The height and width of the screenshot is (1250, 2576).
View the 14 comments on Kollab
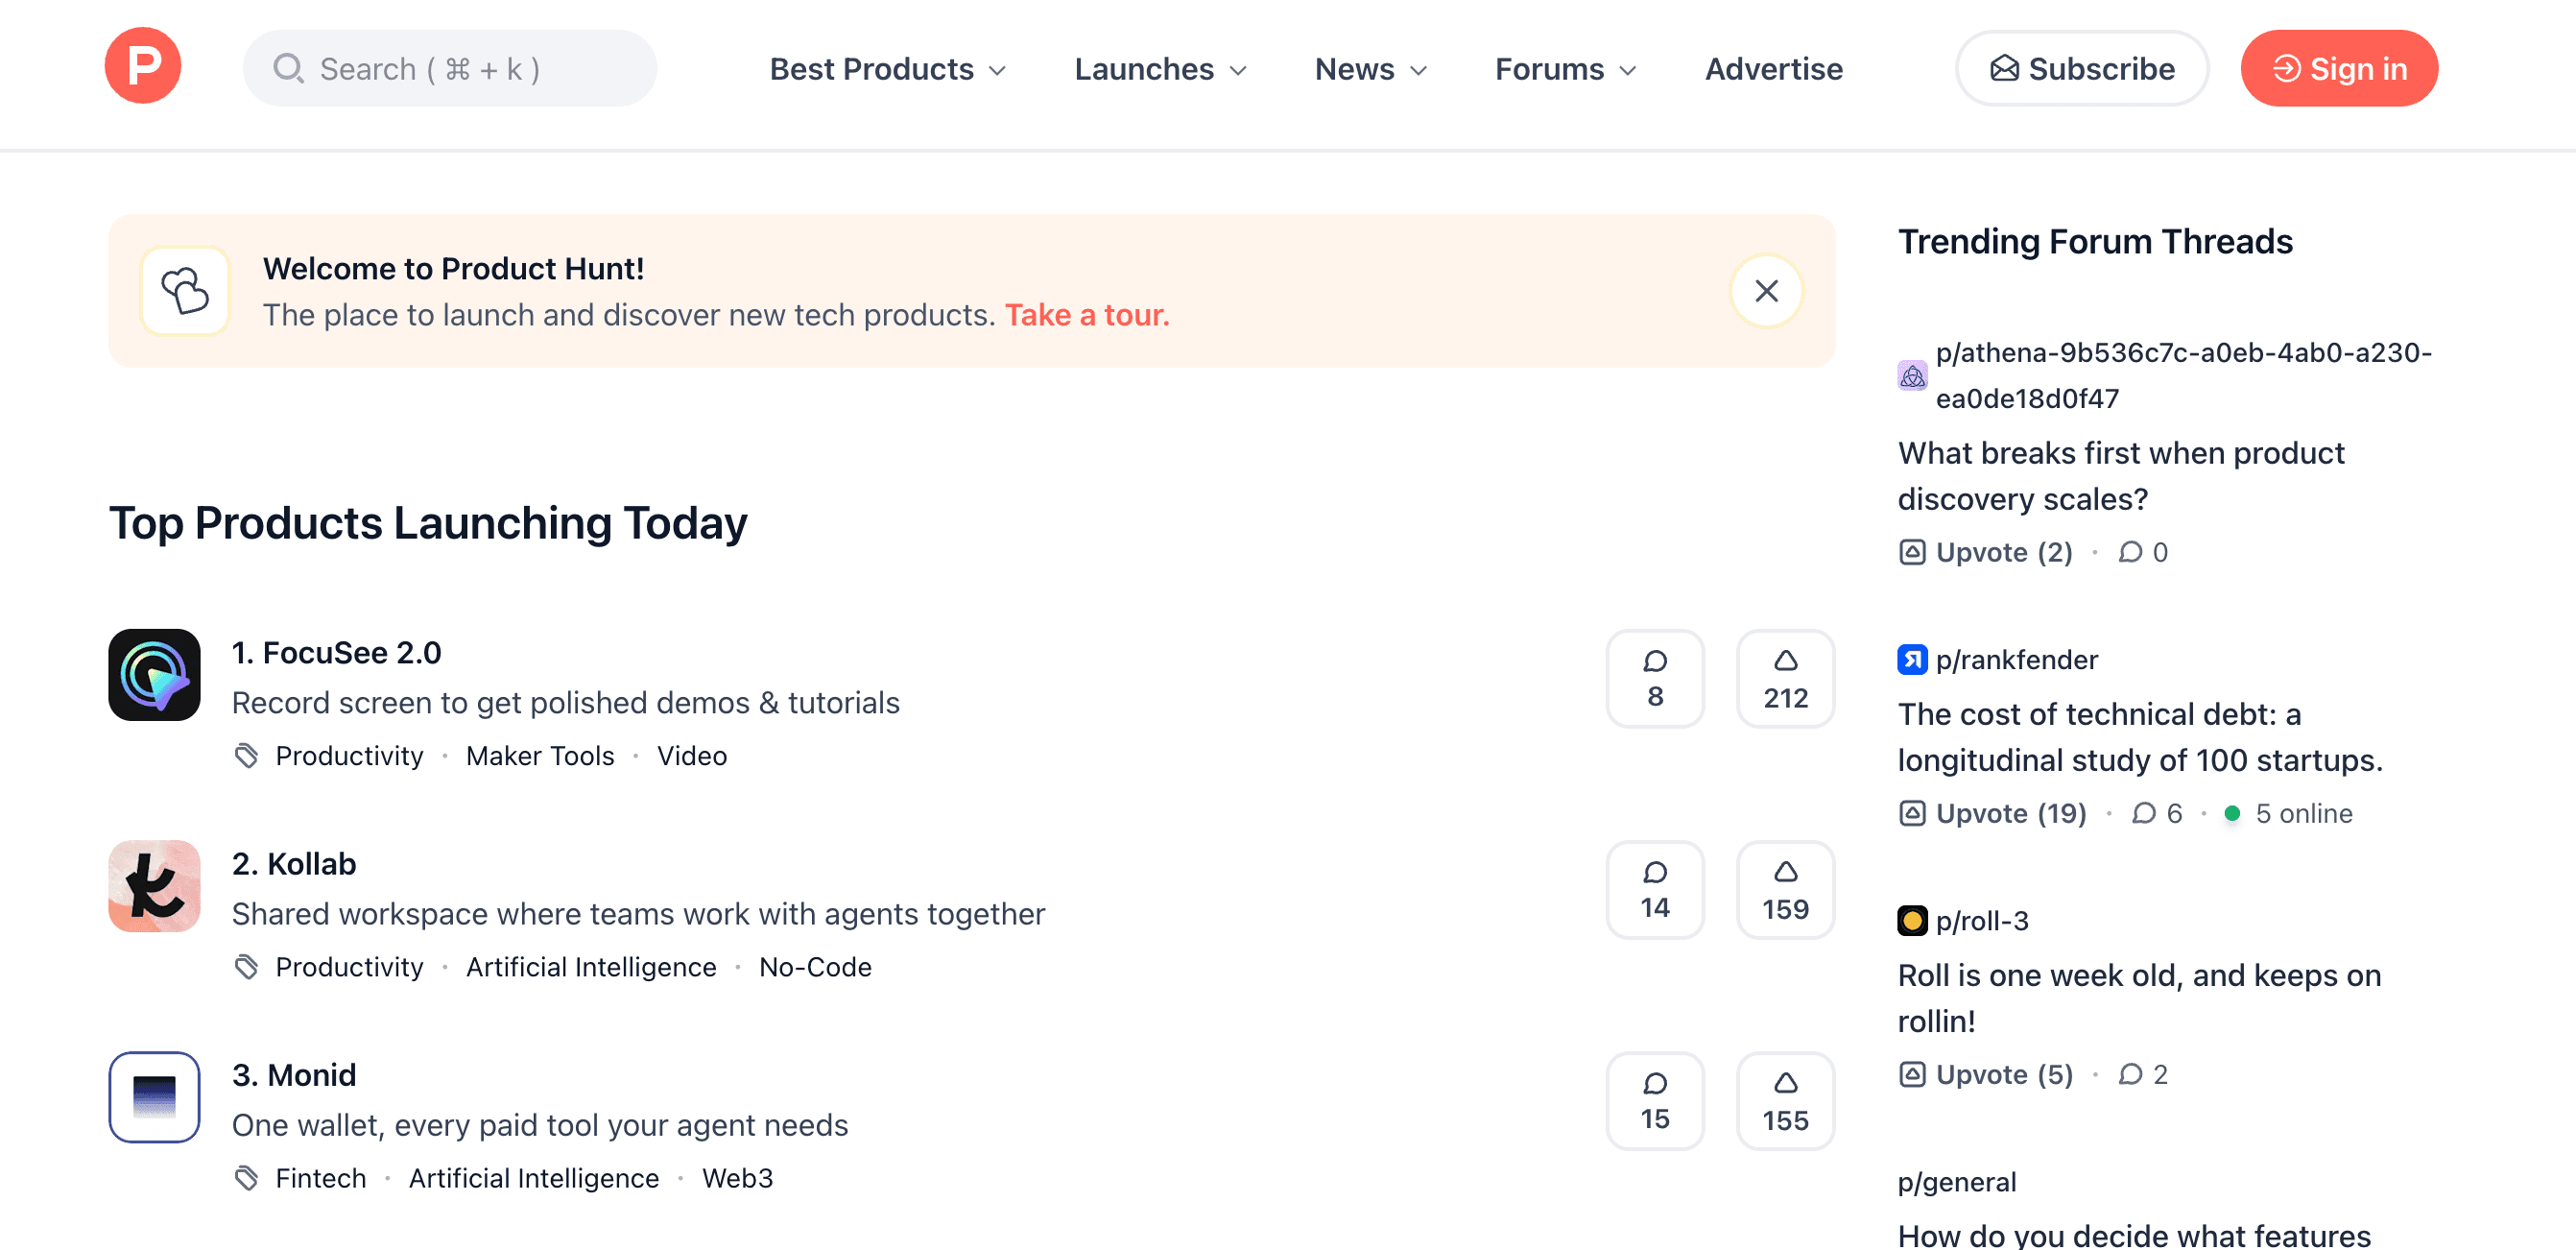[1655, 890]
